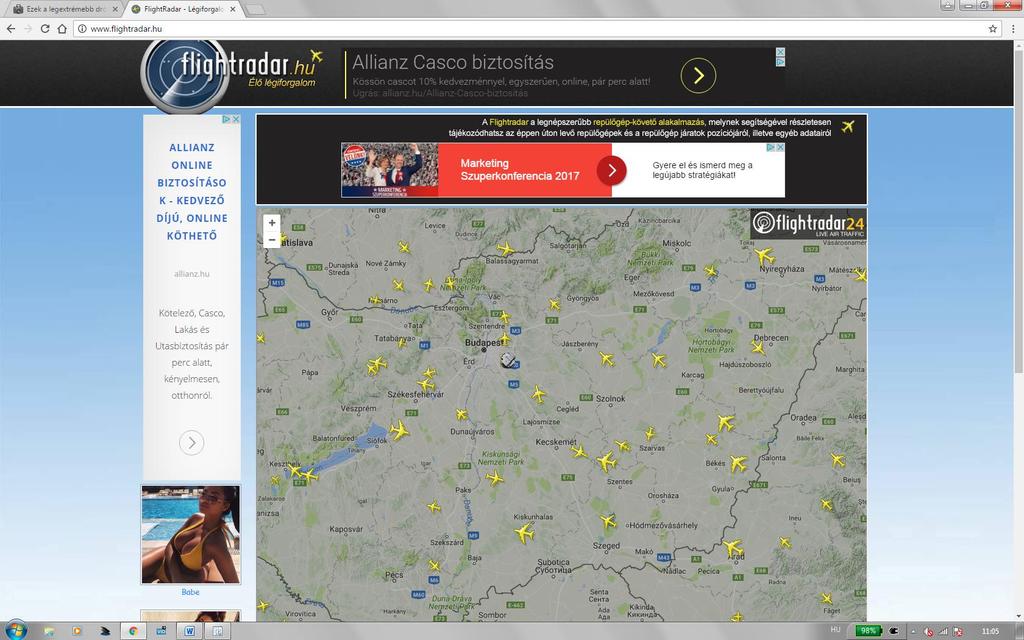
Task: Open the 'repülőgép-követő alkalmazás' link
Action: click(x=648, y=122)
